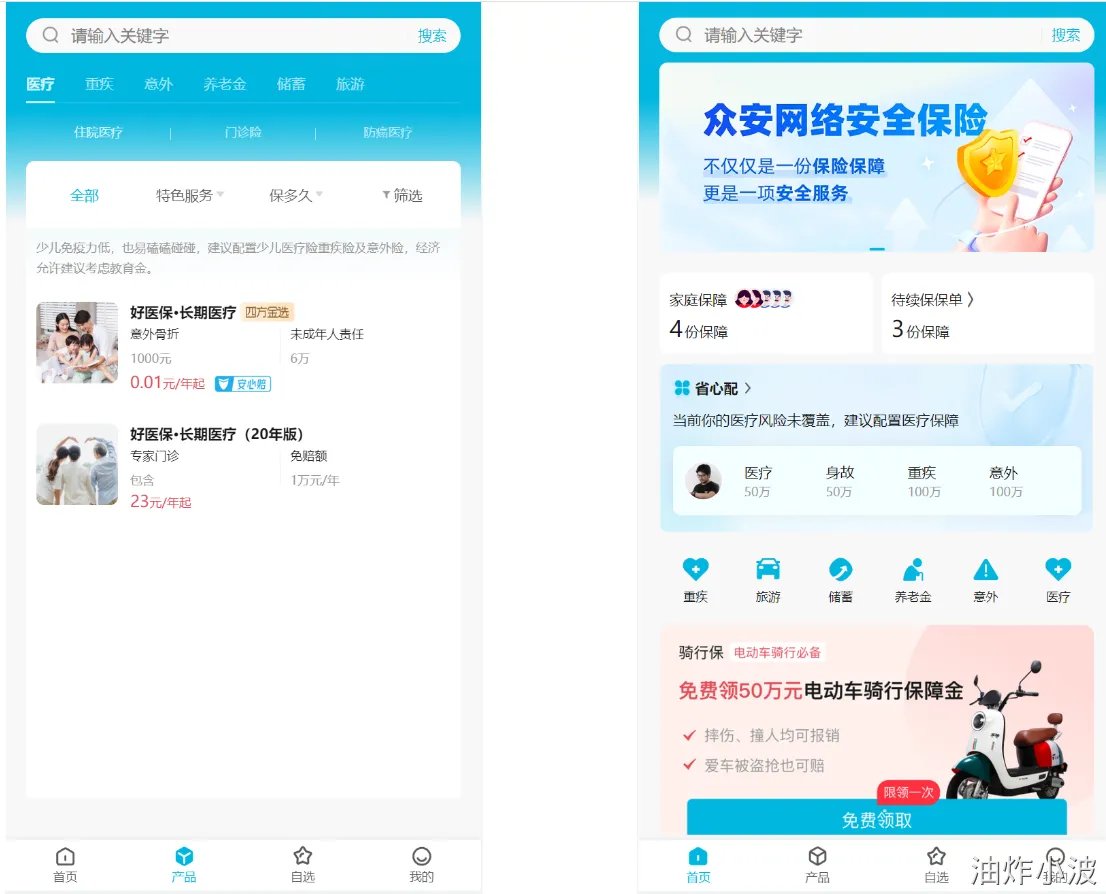Open 重疾 heart icon in category row
This screenshot has height=894, width=1106.
coord(695,569)
